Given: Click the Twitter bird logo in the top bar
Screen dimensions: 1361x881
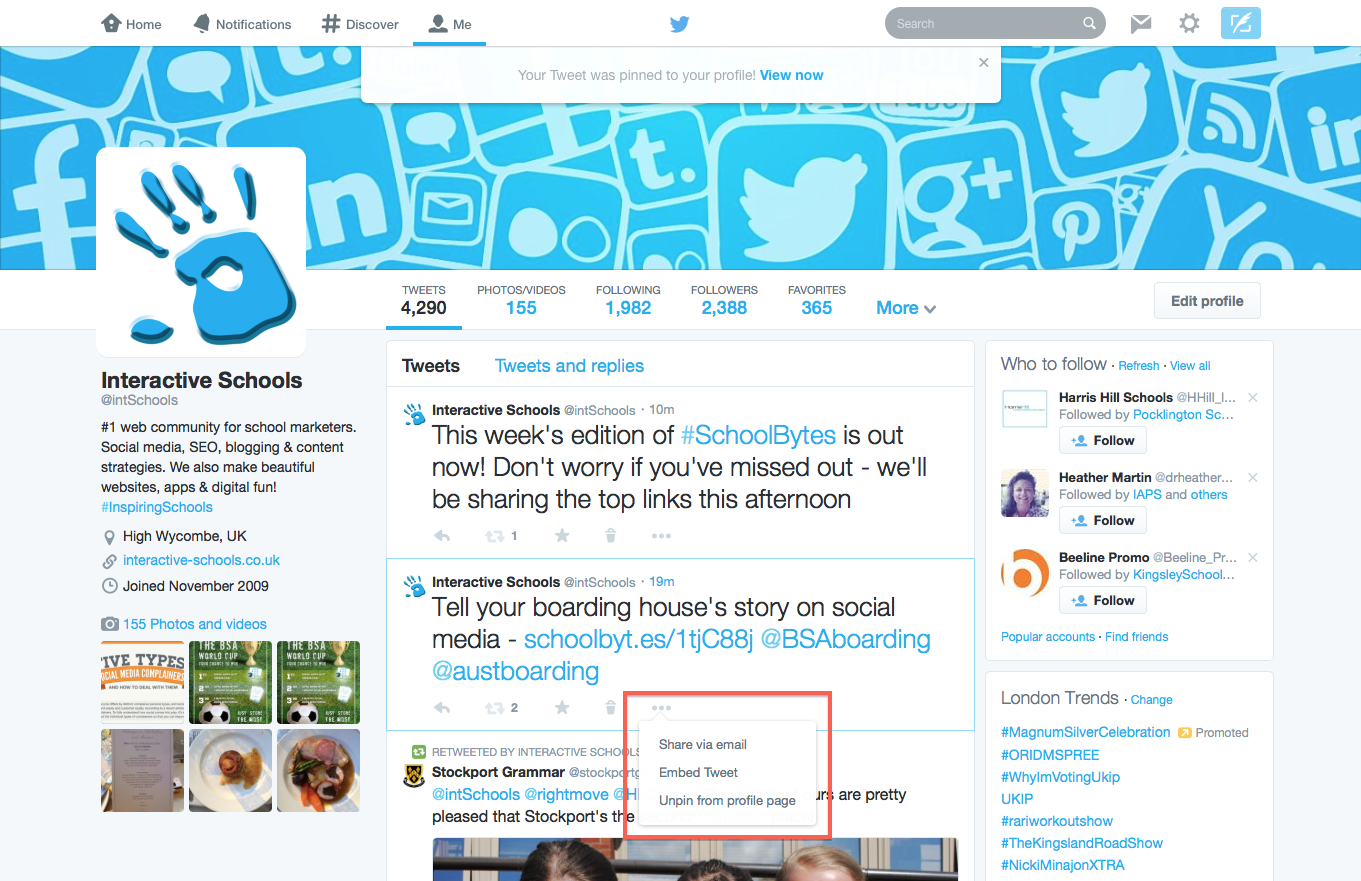Looking at the screenshot, I should coord(680,24).
